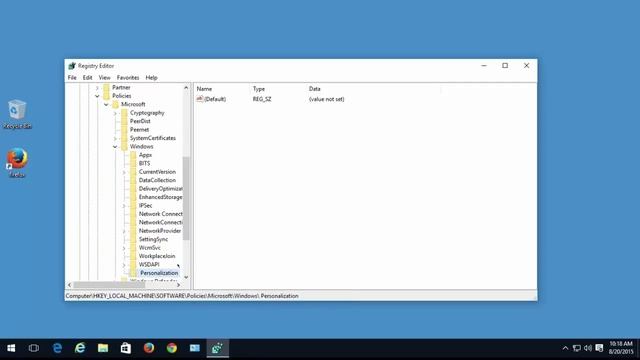Select the Windows key in tree
Screen dimensions: 640x360
pos(142,147)
